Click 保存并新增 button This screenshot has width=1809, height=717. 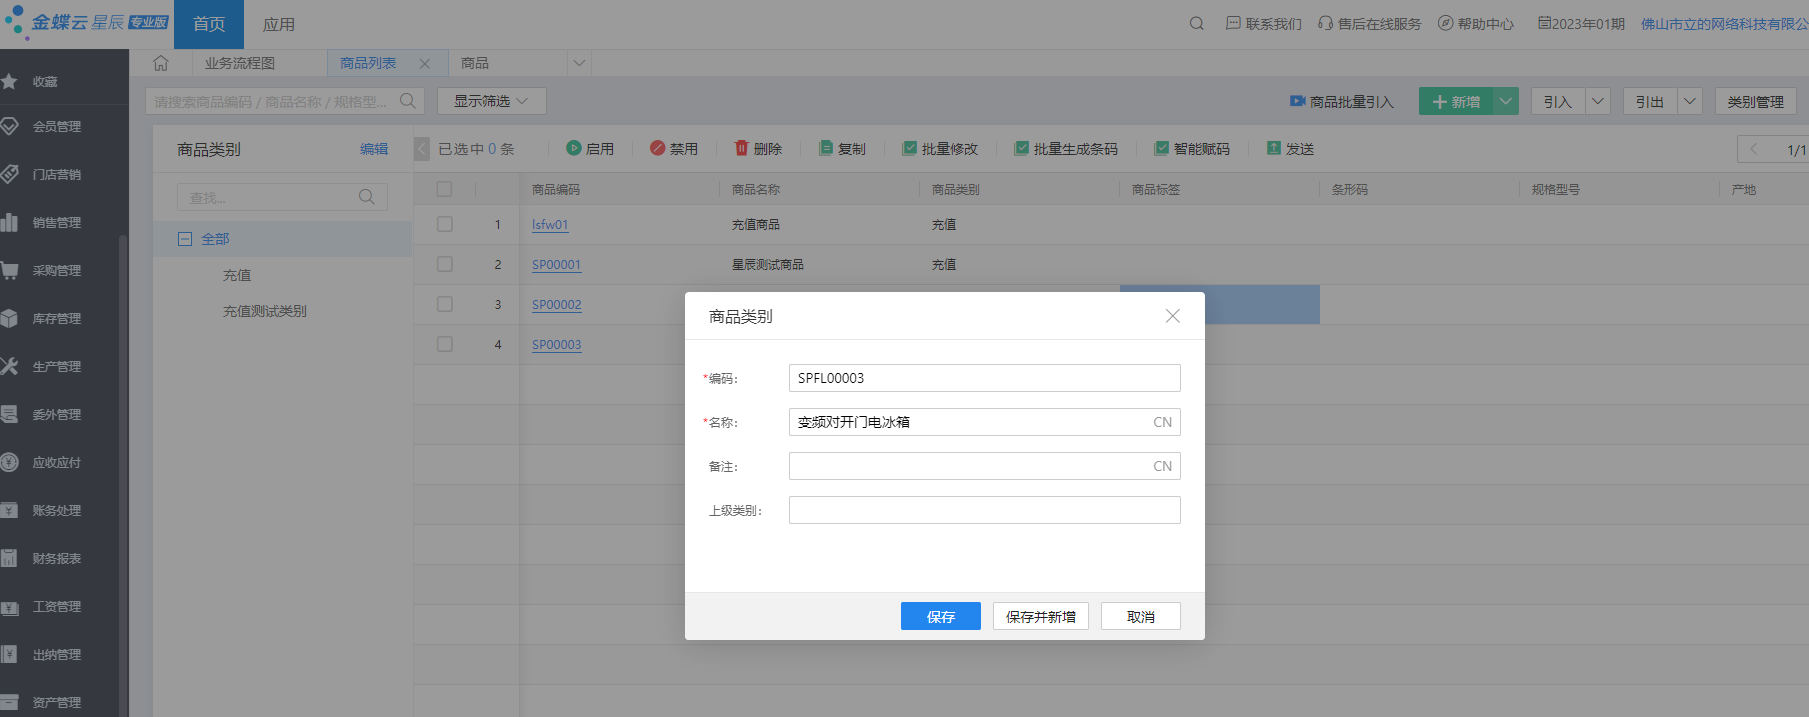click(x=1041, y=616)
